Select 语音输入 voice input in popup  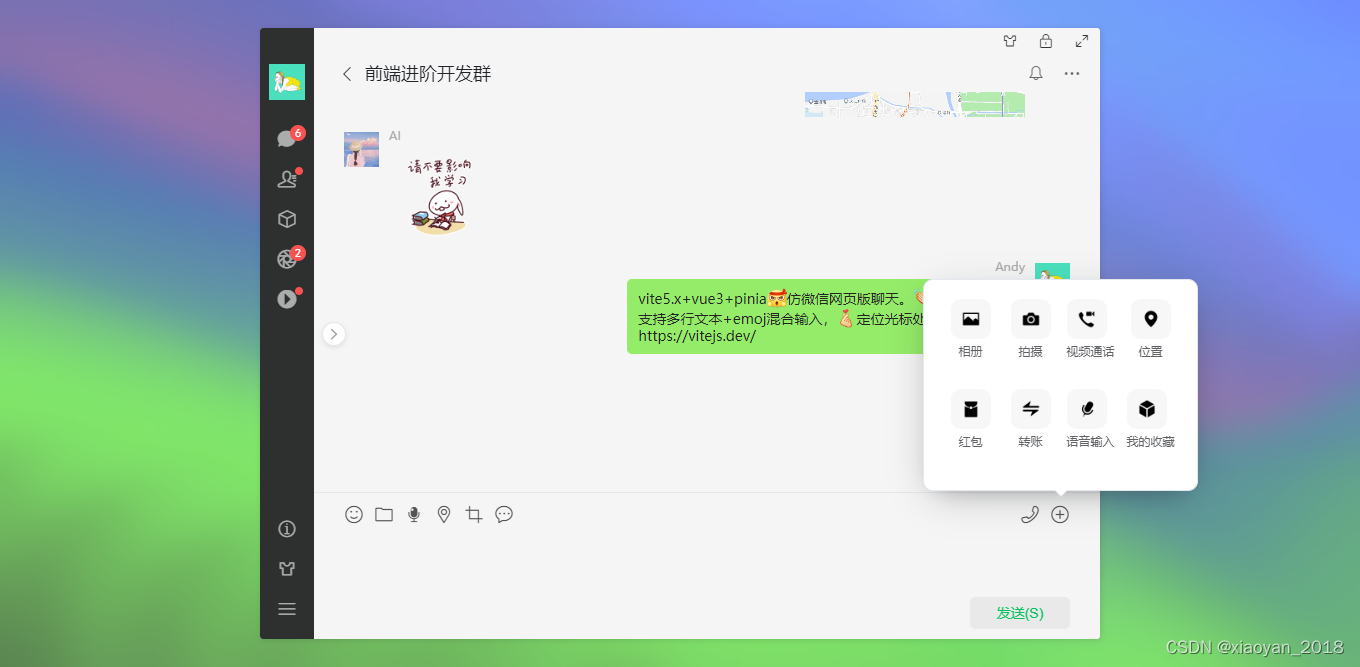pos(1090,420)
